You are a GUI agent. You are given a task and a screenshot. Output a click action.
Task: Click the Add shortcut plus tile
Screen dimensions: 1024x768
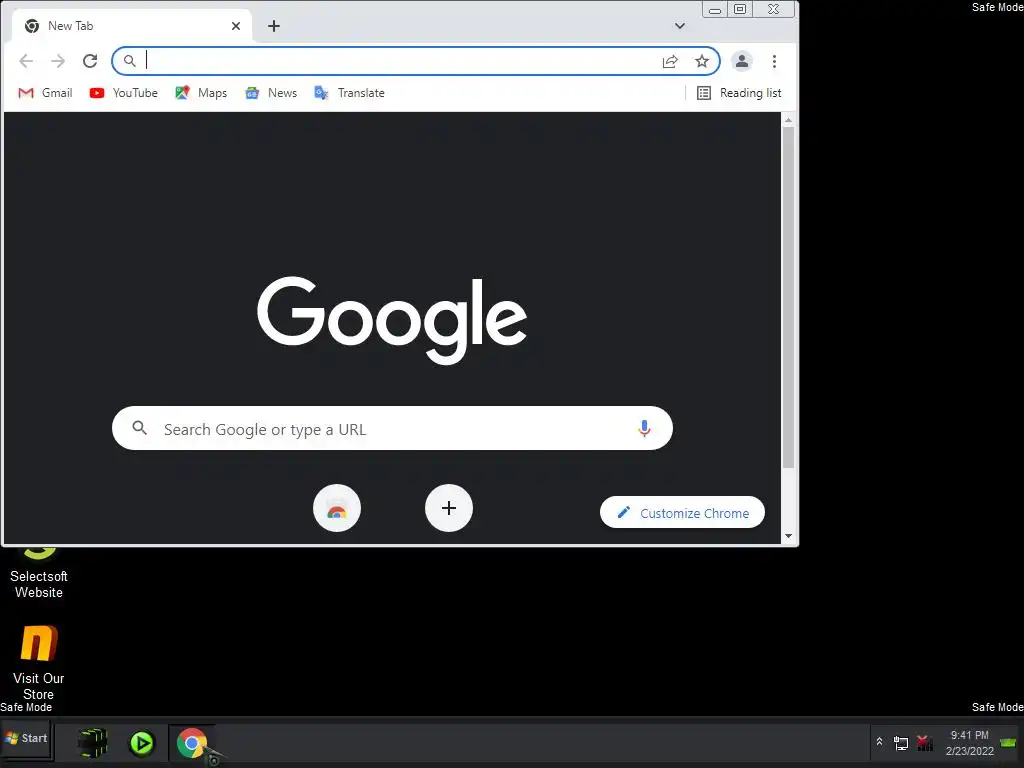tap(449, 508)
